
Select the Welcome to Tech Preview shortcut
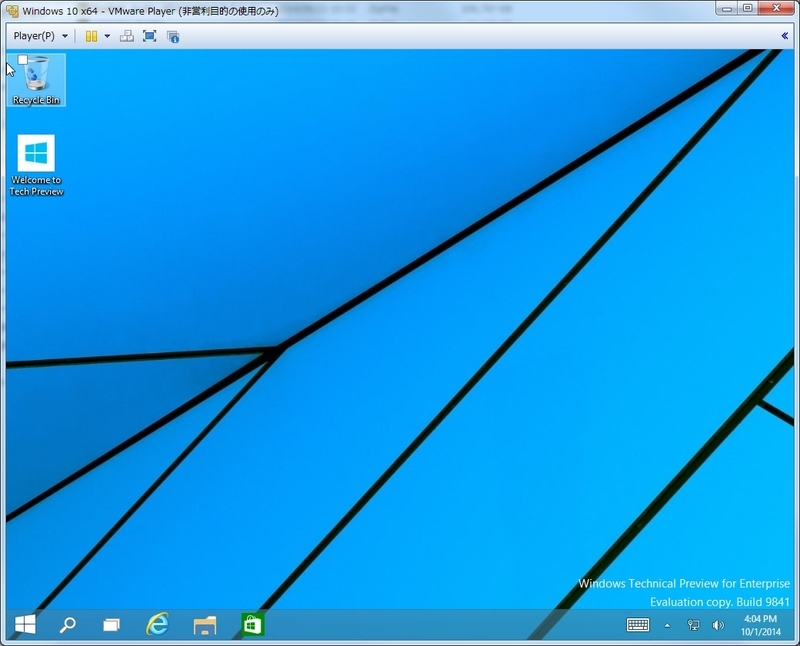[36, 165]
